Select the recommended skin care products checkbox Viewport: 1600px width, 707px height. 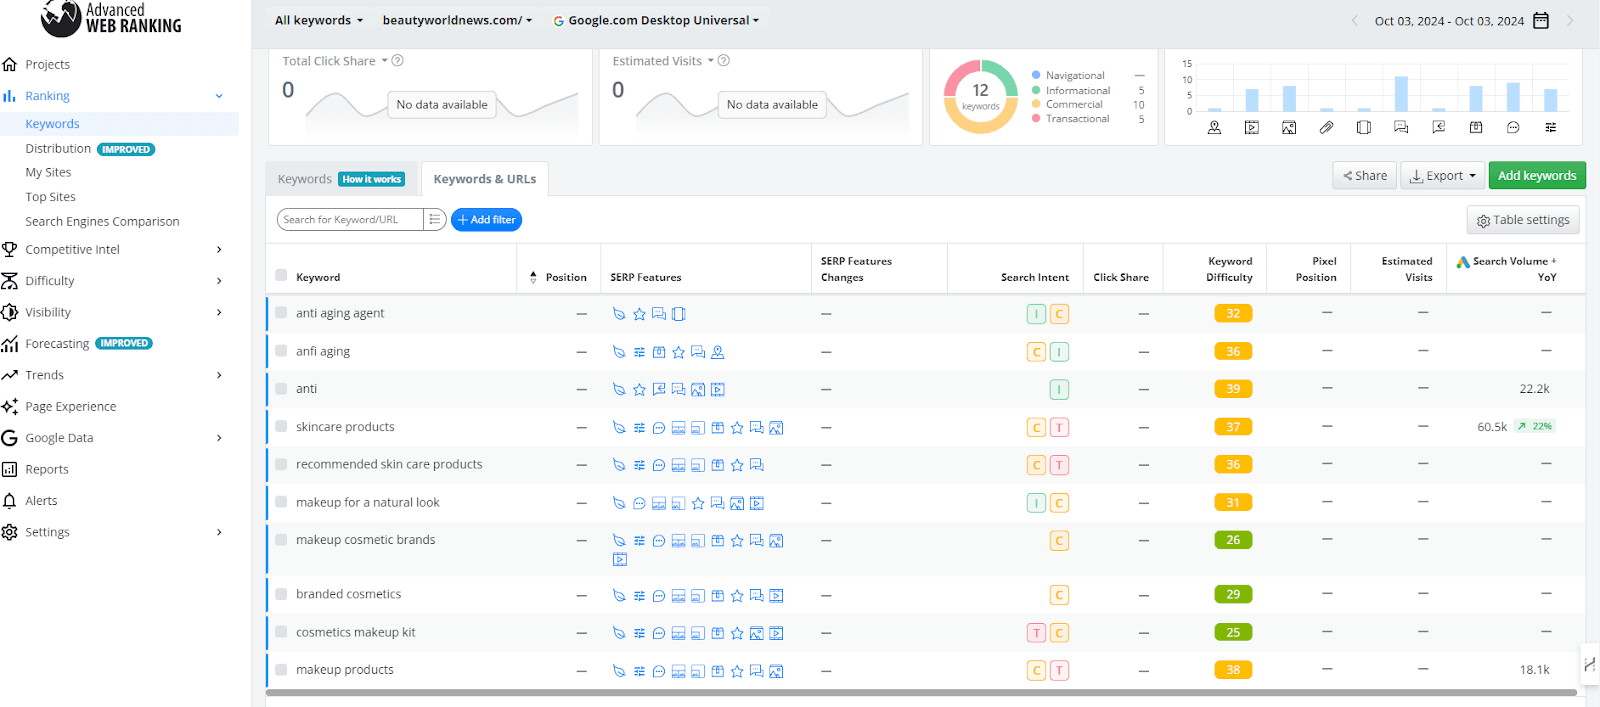pyautogui.click(x=281, y=464)
